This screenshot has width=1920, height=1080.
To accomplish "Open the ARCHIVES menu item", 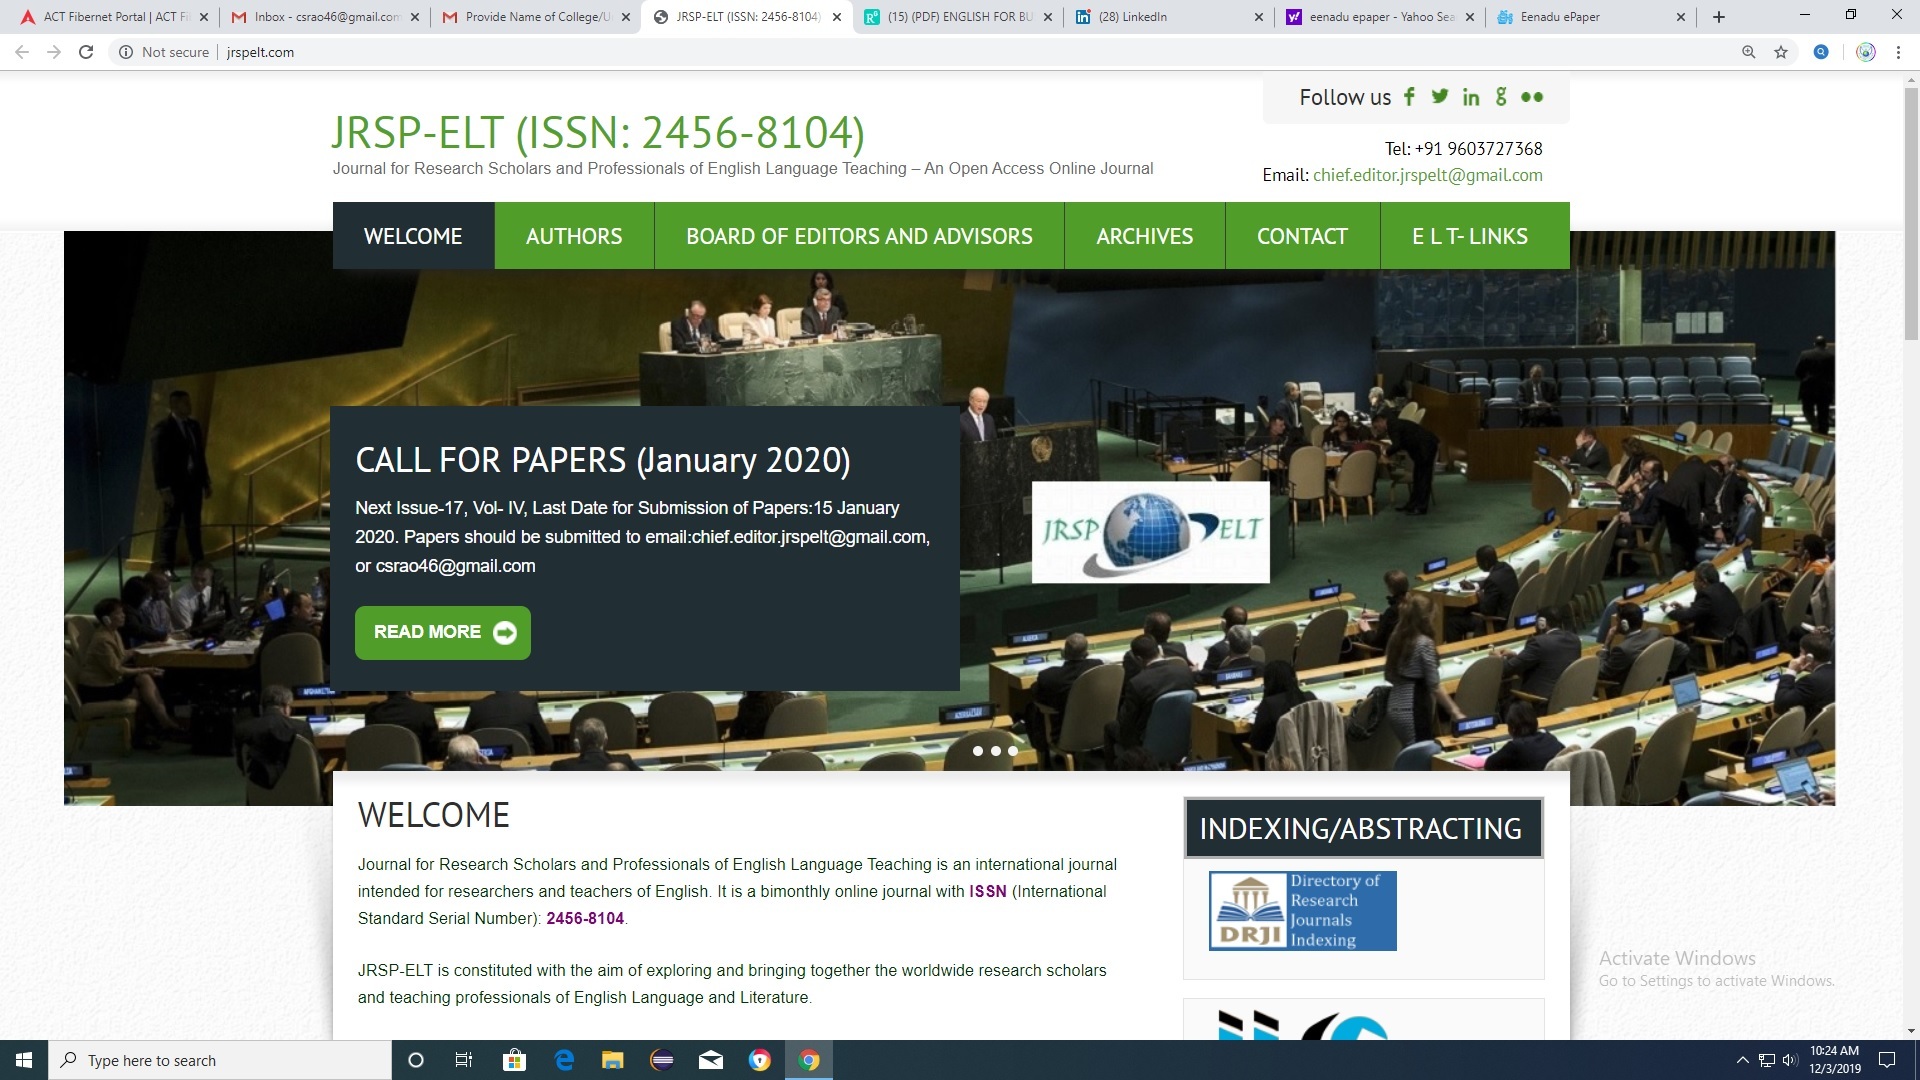I will tap(1144, 236).
